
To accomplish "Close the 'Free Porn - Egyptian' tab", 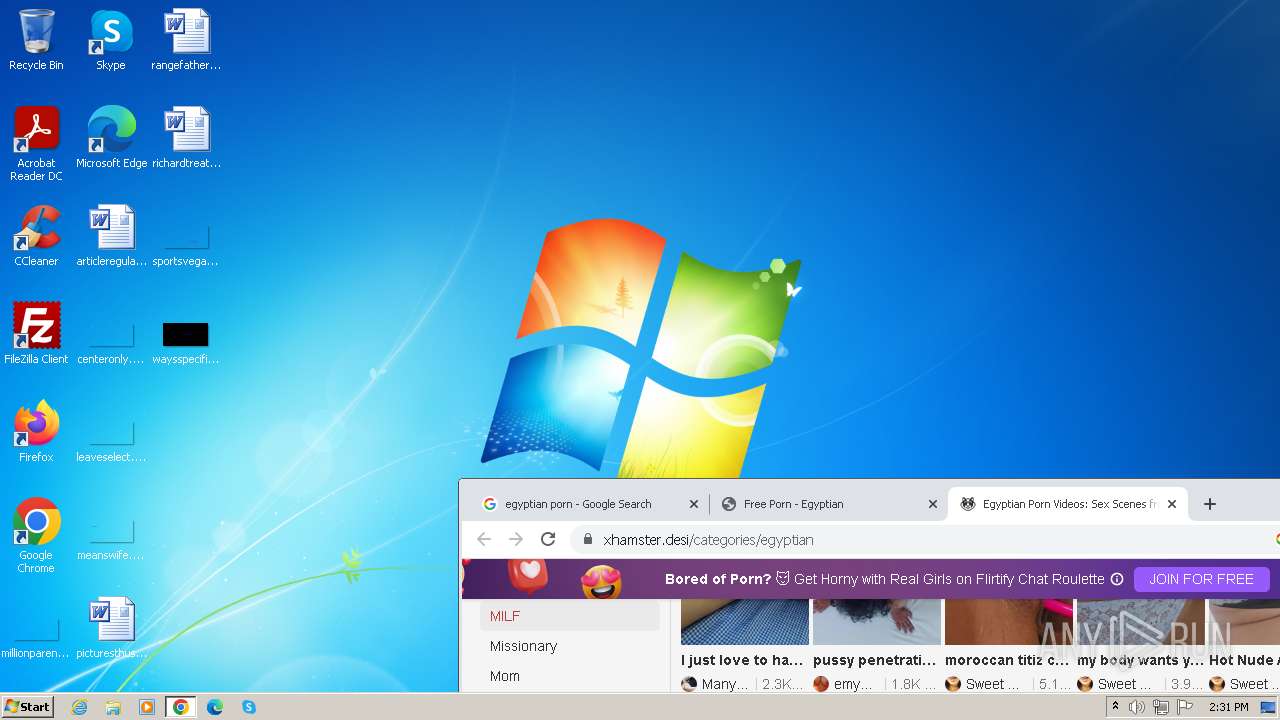I will pyautogui.click(x=933, y=504).
